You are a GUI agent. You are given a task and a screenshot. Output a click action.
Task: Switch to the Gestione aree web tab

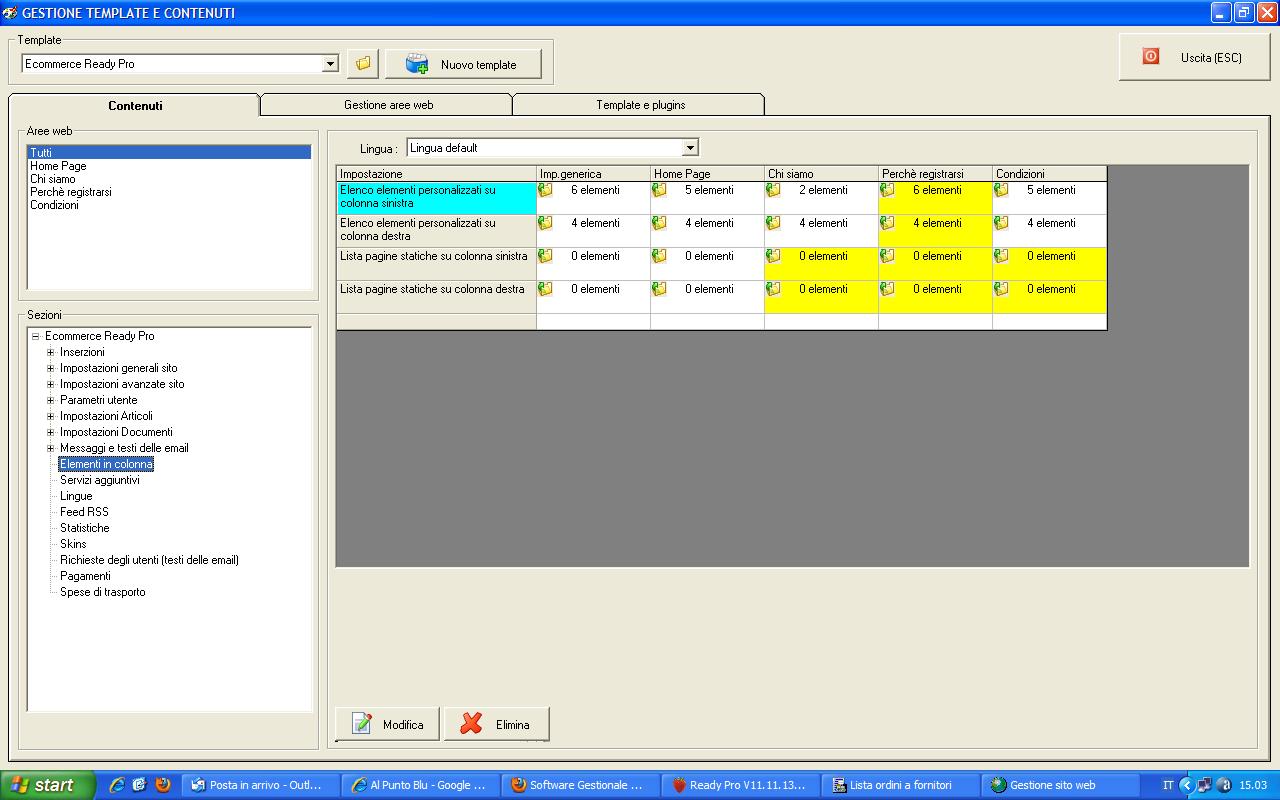coord(388,105)
